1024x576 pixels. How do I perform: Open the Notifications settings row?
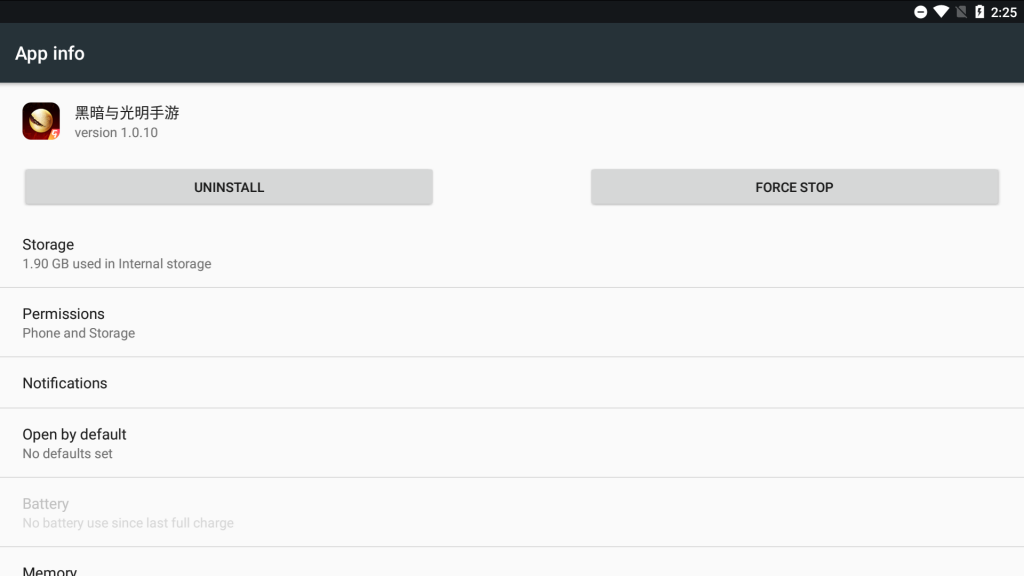65,383
